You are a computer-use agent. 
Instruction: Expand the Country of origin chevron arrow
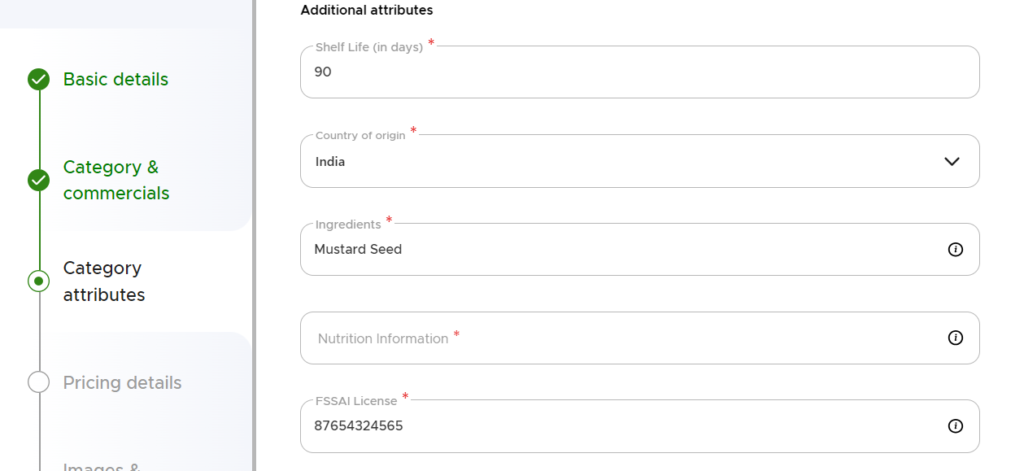[951, 161]
